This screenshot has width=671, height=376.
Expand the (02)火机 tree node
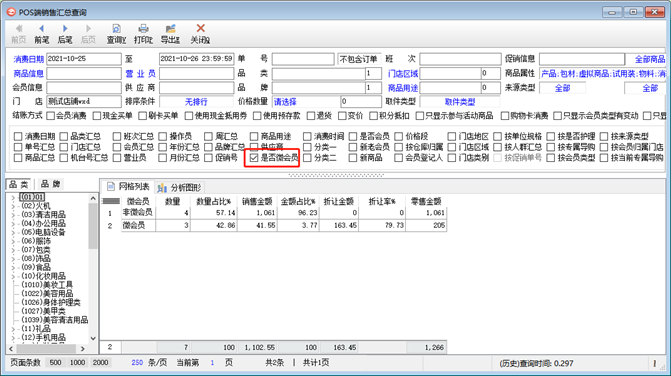point(13,206)
